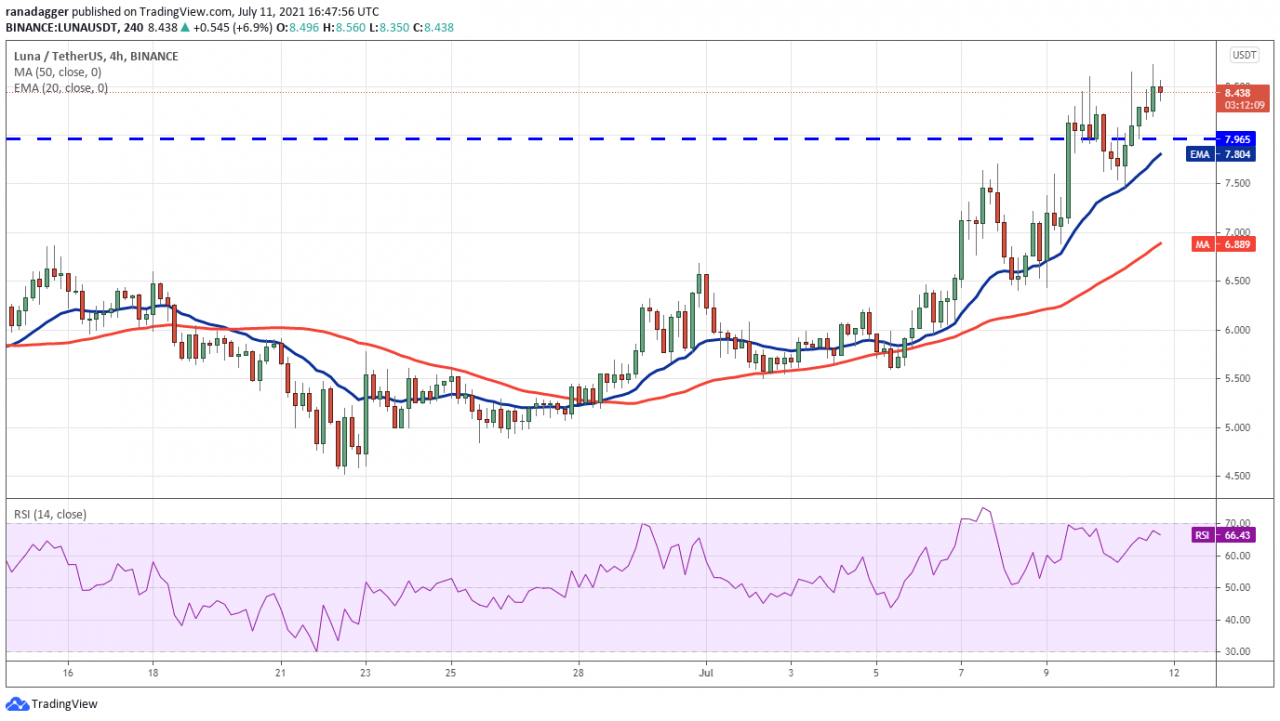Click the 66.43 RSI value label
1280x721 pixels.
pyautogui.click(x=1239, y=535)
